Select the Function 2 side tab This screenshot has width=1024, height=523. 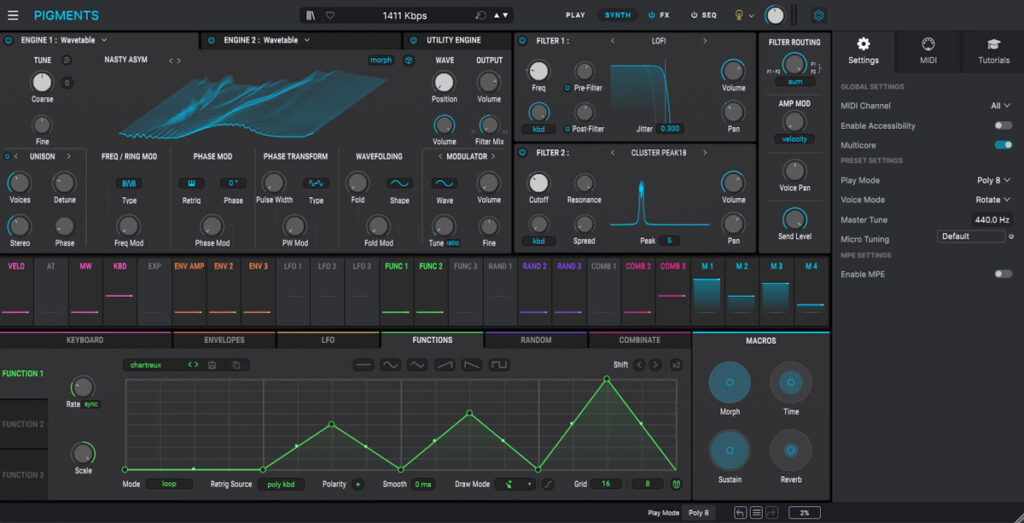coord(24,424)
